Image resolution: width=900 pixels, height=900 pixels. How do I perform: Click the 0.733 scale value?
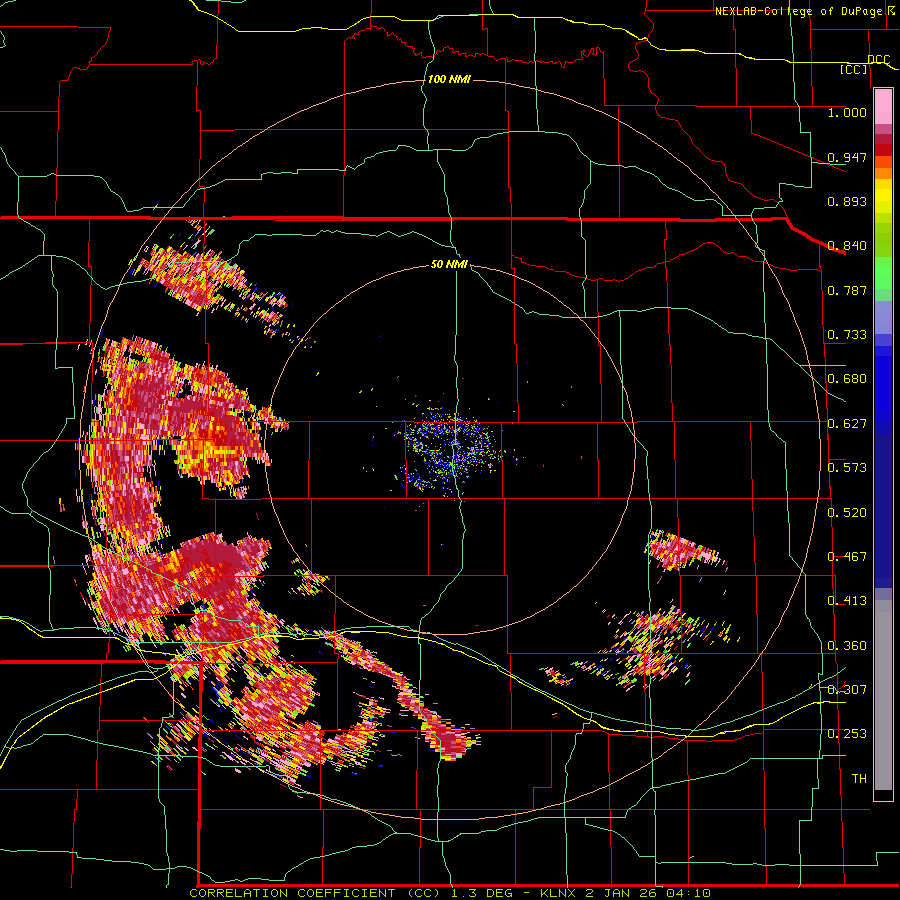(847, 334)
